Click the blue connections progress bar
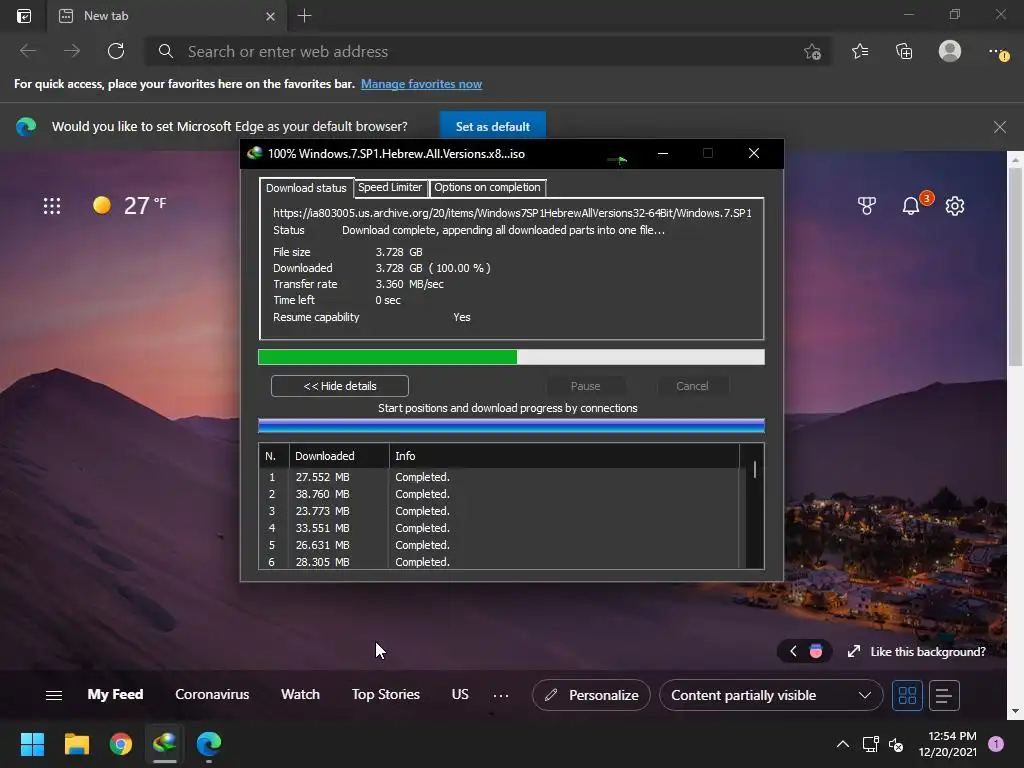The height and width of the screenshot is (768, 1024). (x=511, y=426)
